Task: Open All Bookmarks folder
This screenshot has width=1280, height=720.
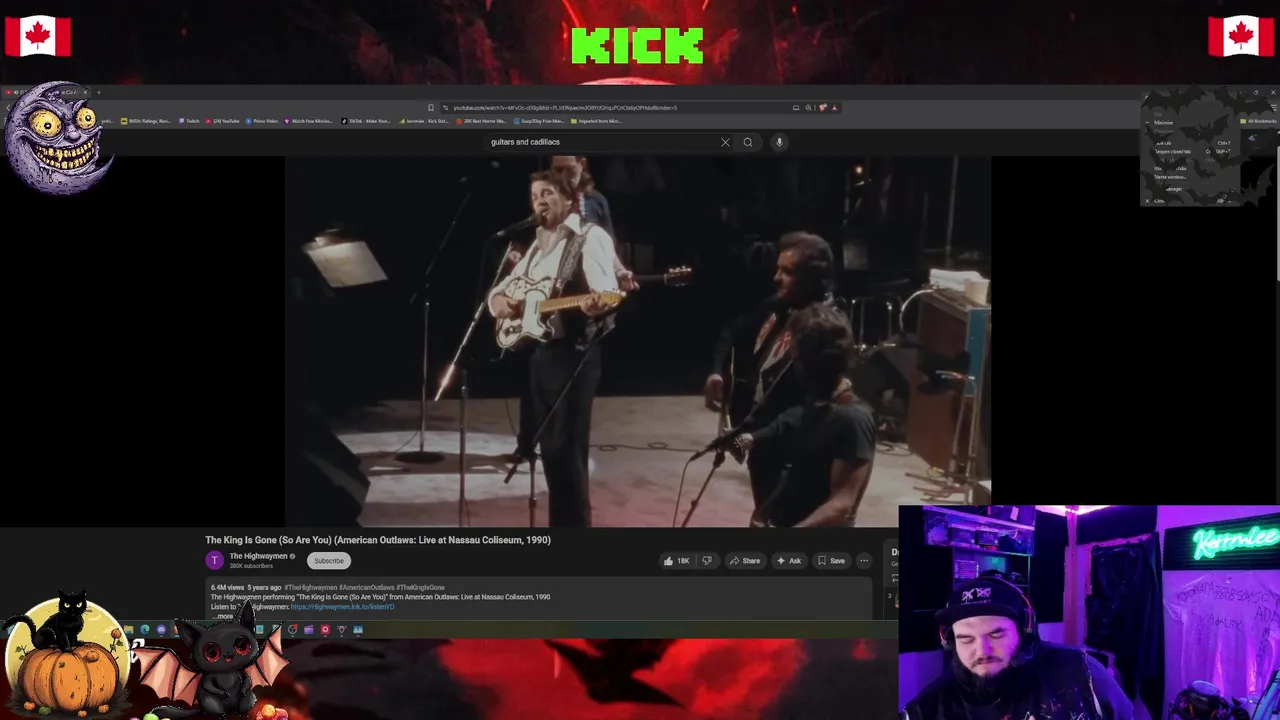Action: [x=1258, y=121]
